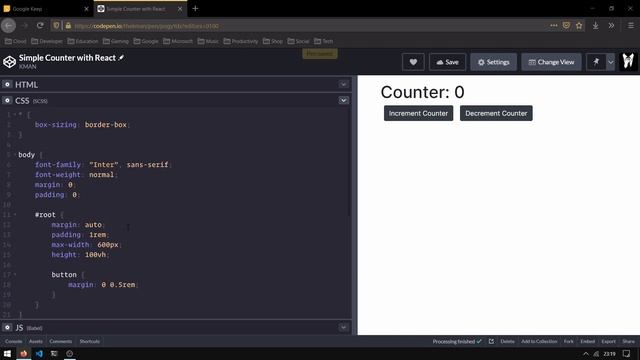Reload the page
The width and height of the screenshot is (640, 360).
tap(40, 25)
